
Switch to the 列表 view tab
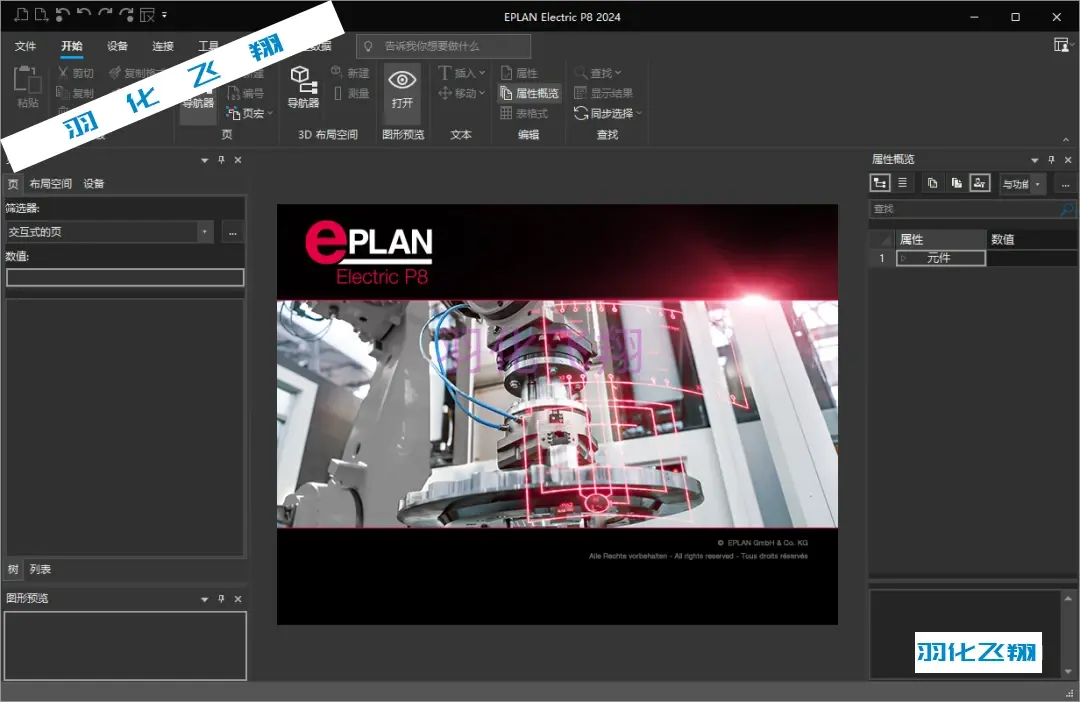coord(40,569)
